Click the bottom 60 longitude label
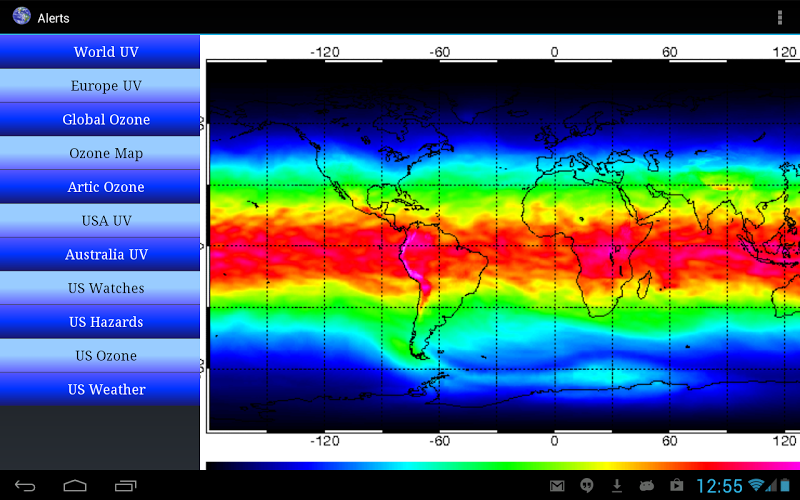This screenshot has width=800, height=500. (669, 441)
